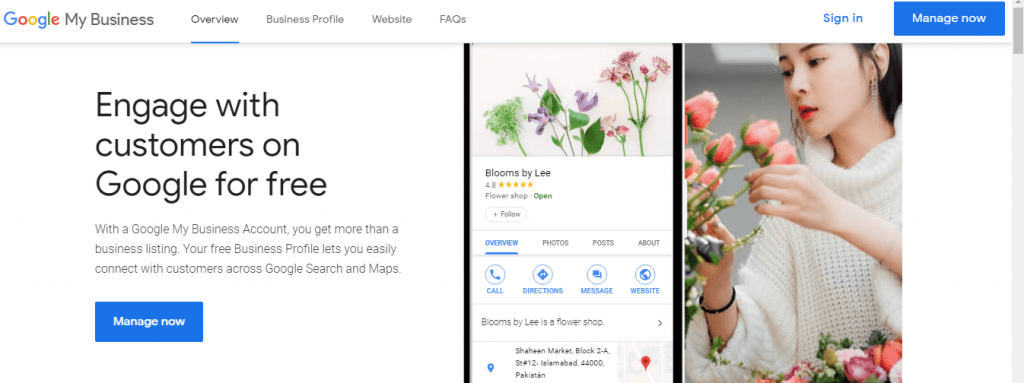The width and height of the screenshot is (1024, 383).
Task: Click the five star rating
Action: point(516,185)
